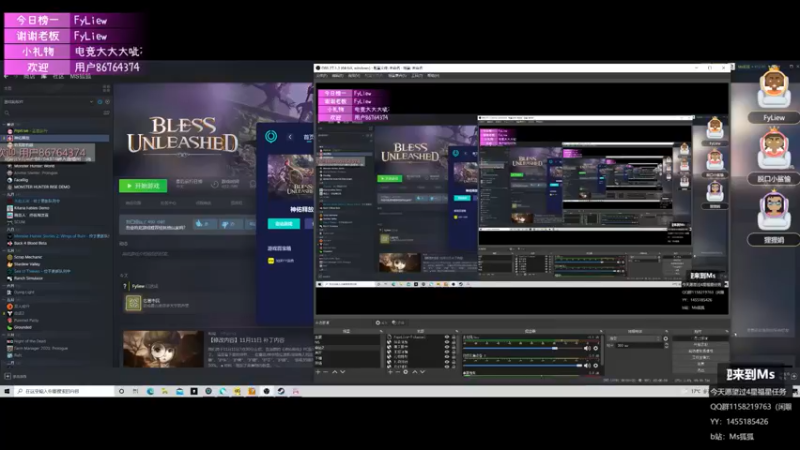
Task: Open the OBS View menu
Action: [x=354, y=76]
